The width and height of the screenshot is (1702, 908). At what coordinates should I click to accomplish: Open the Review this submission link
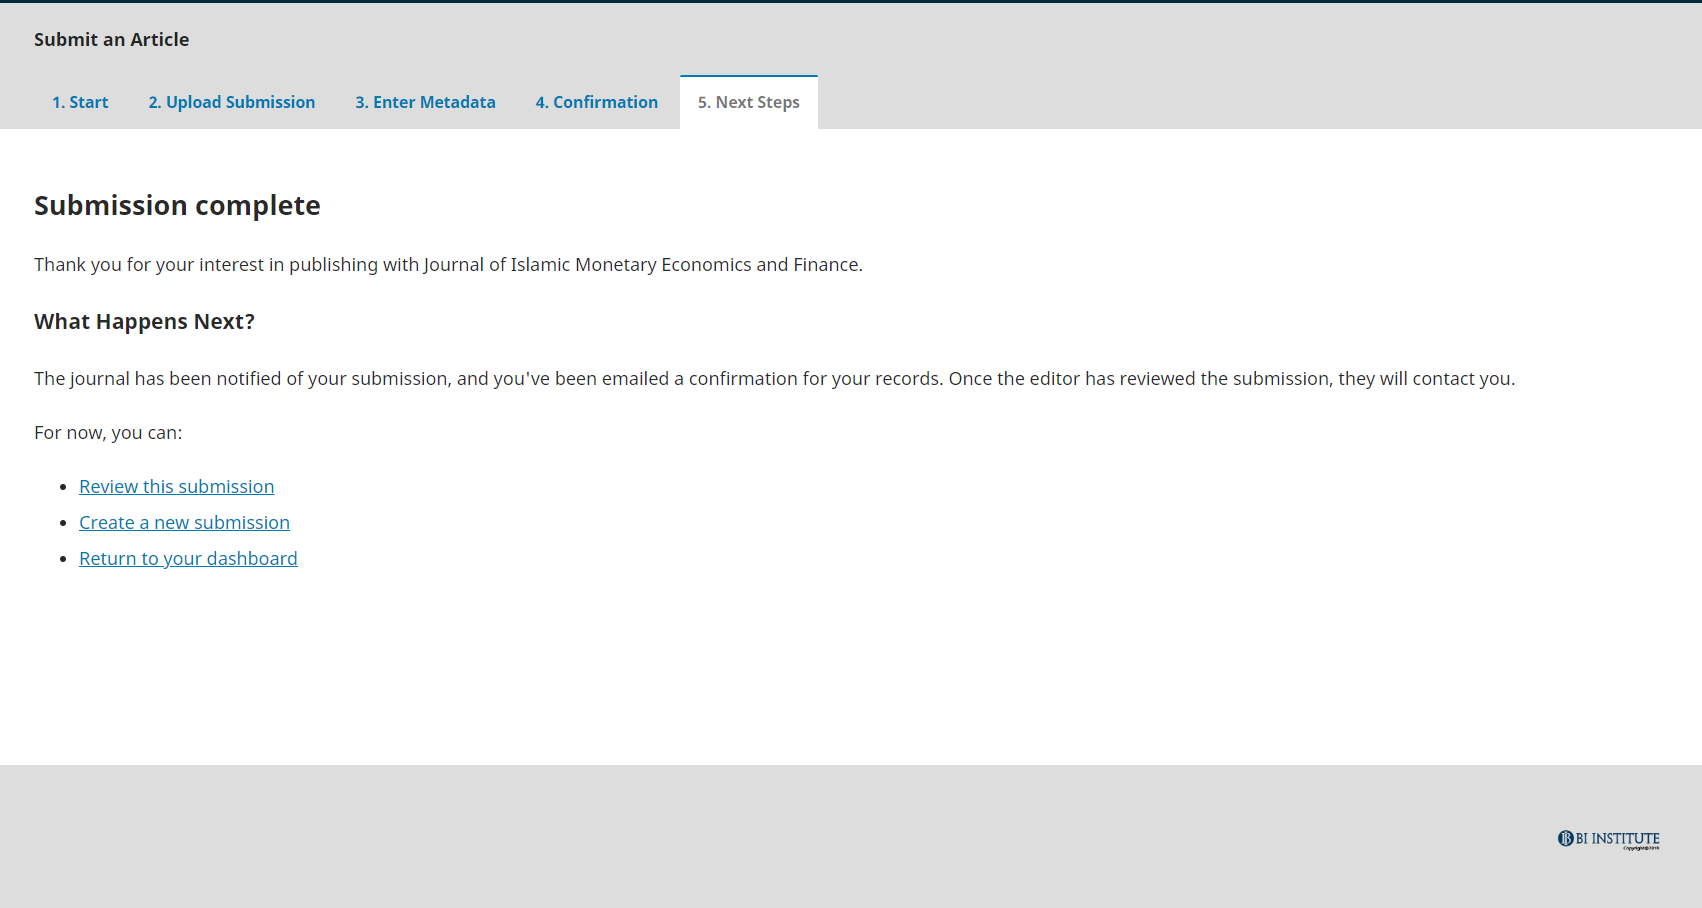pos(176,487)
